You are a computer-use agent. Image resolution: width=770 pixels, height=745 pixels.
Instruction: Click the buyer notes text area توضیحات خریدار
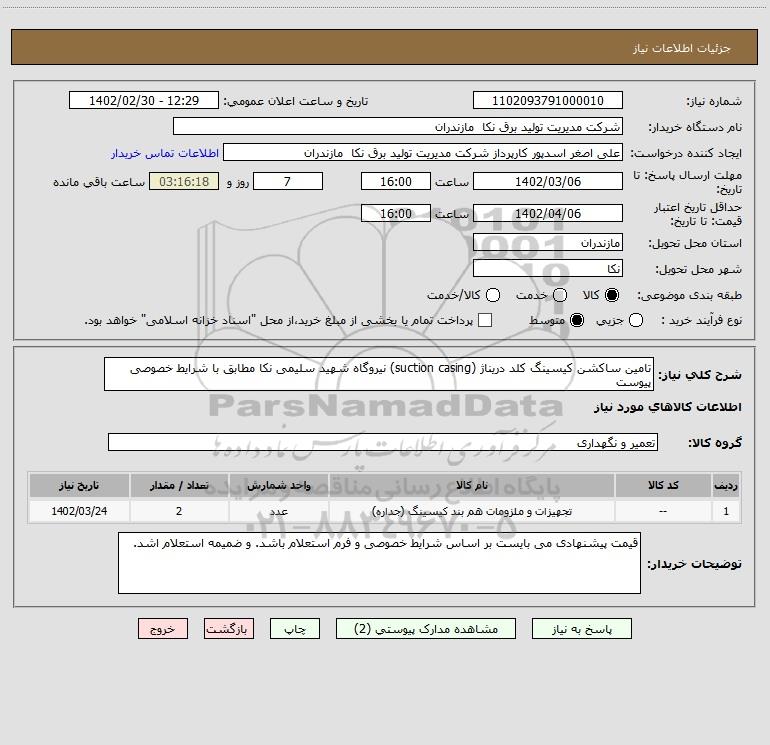[379, 563]
